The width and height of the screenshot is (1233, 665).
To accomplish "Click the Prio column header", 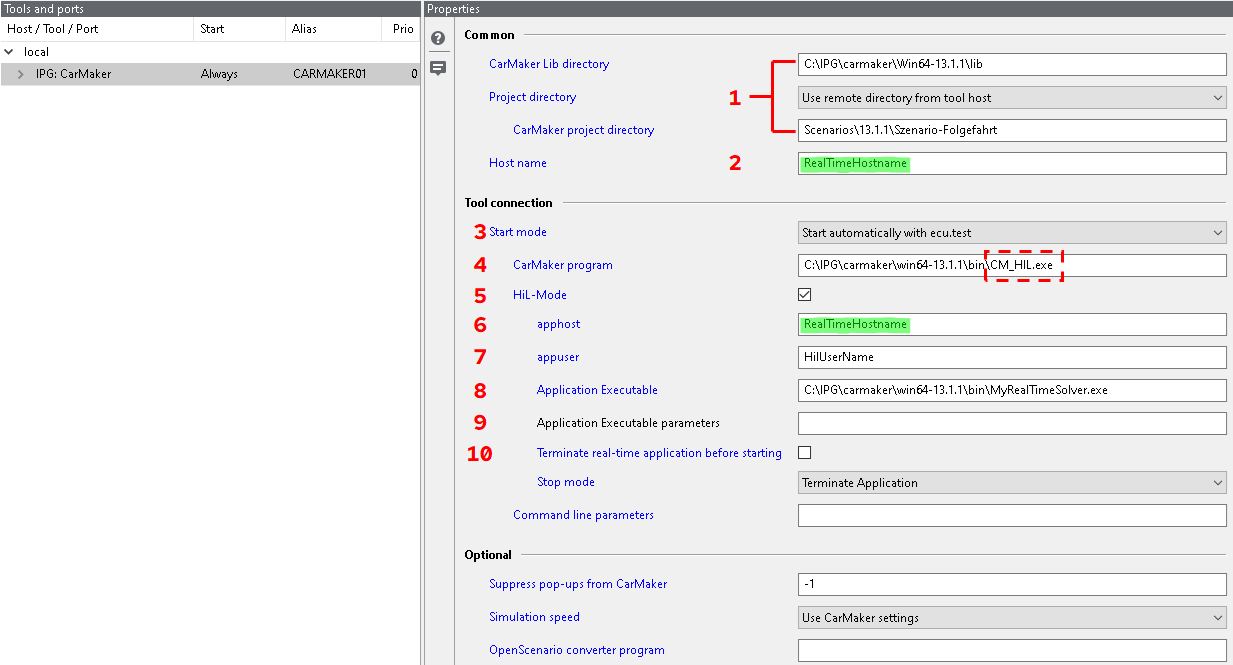I will (402, 29).
